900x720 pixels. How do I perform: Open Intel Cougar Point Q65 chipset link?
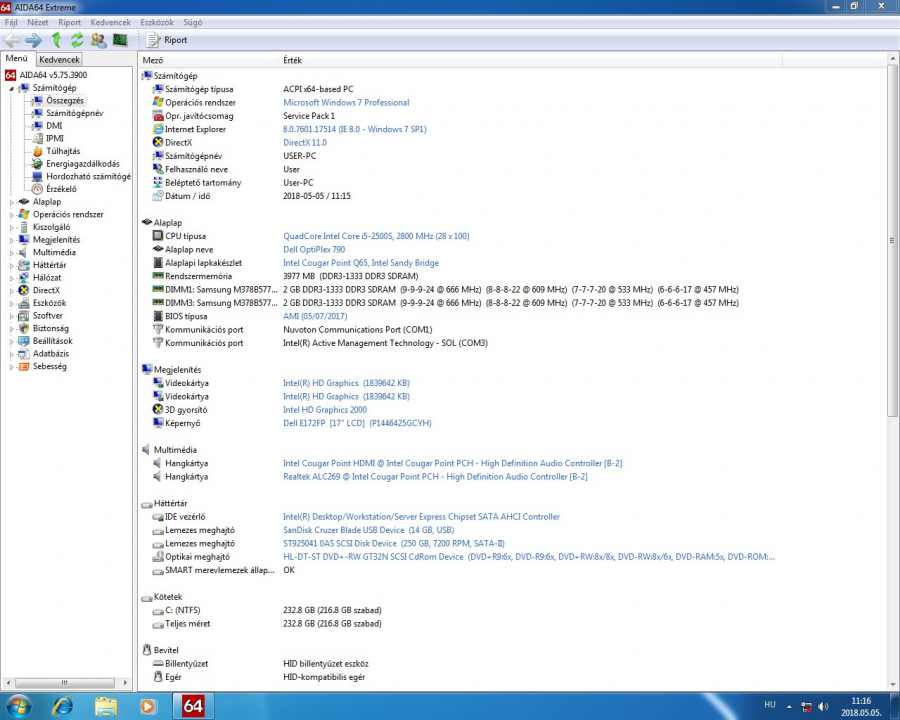(x=360, y=262)
